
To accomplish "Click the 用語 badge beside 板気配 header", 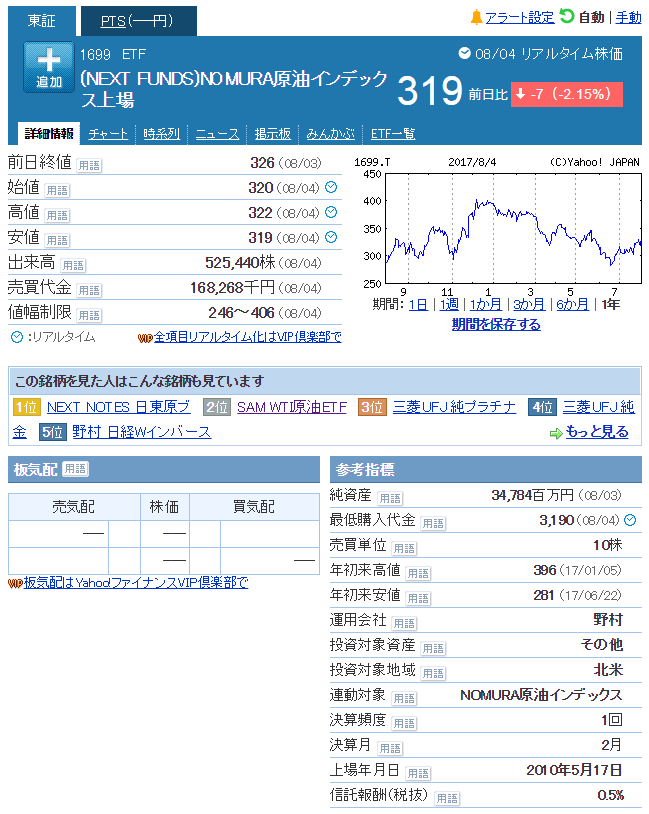I will pyautogui.click(x=76, y=469).
